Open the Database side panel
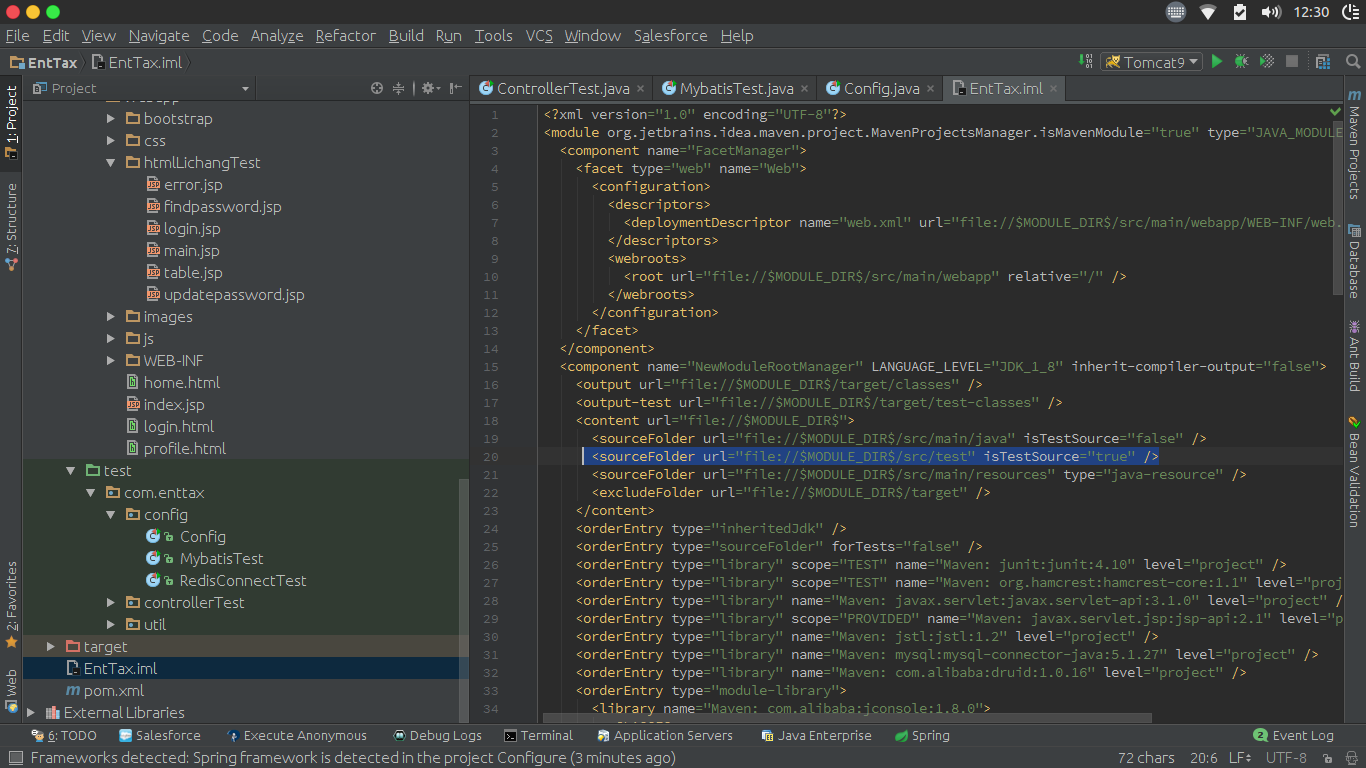The image size is (1366, 768). pos(1354,259)
